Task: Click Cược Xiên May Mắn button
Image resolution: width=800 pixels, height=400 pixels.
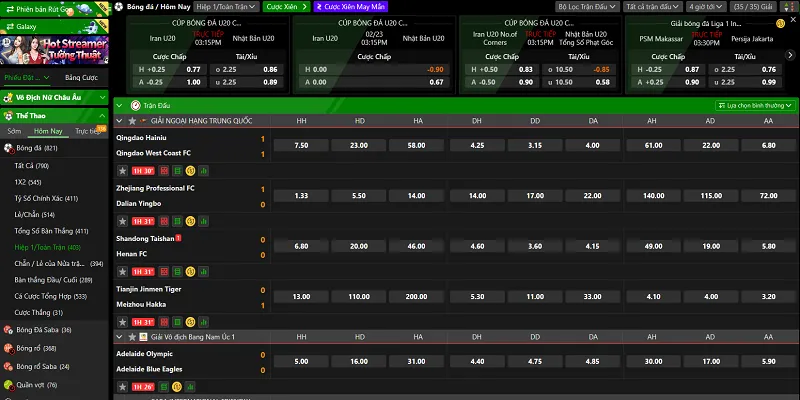Action: click(351, 7)
